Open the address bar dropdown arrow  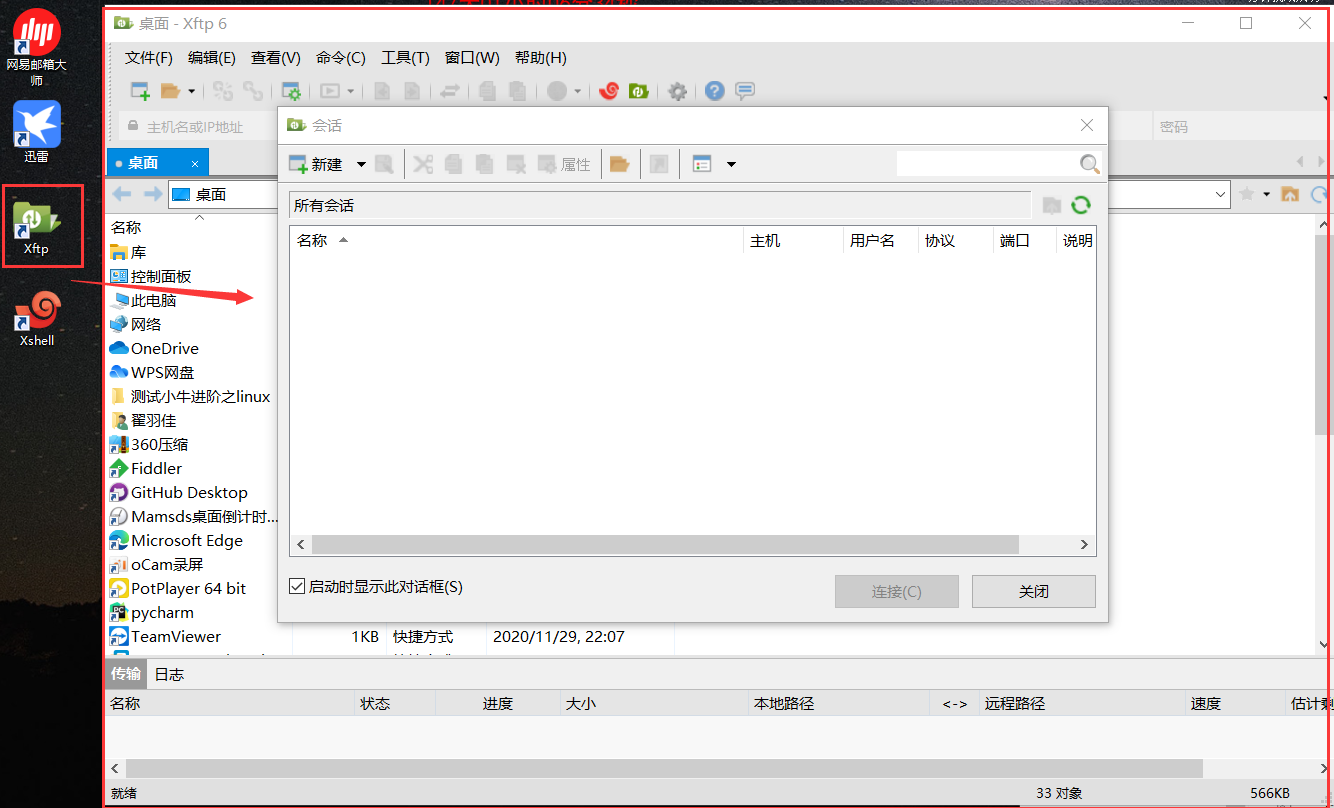point(1219,194)
